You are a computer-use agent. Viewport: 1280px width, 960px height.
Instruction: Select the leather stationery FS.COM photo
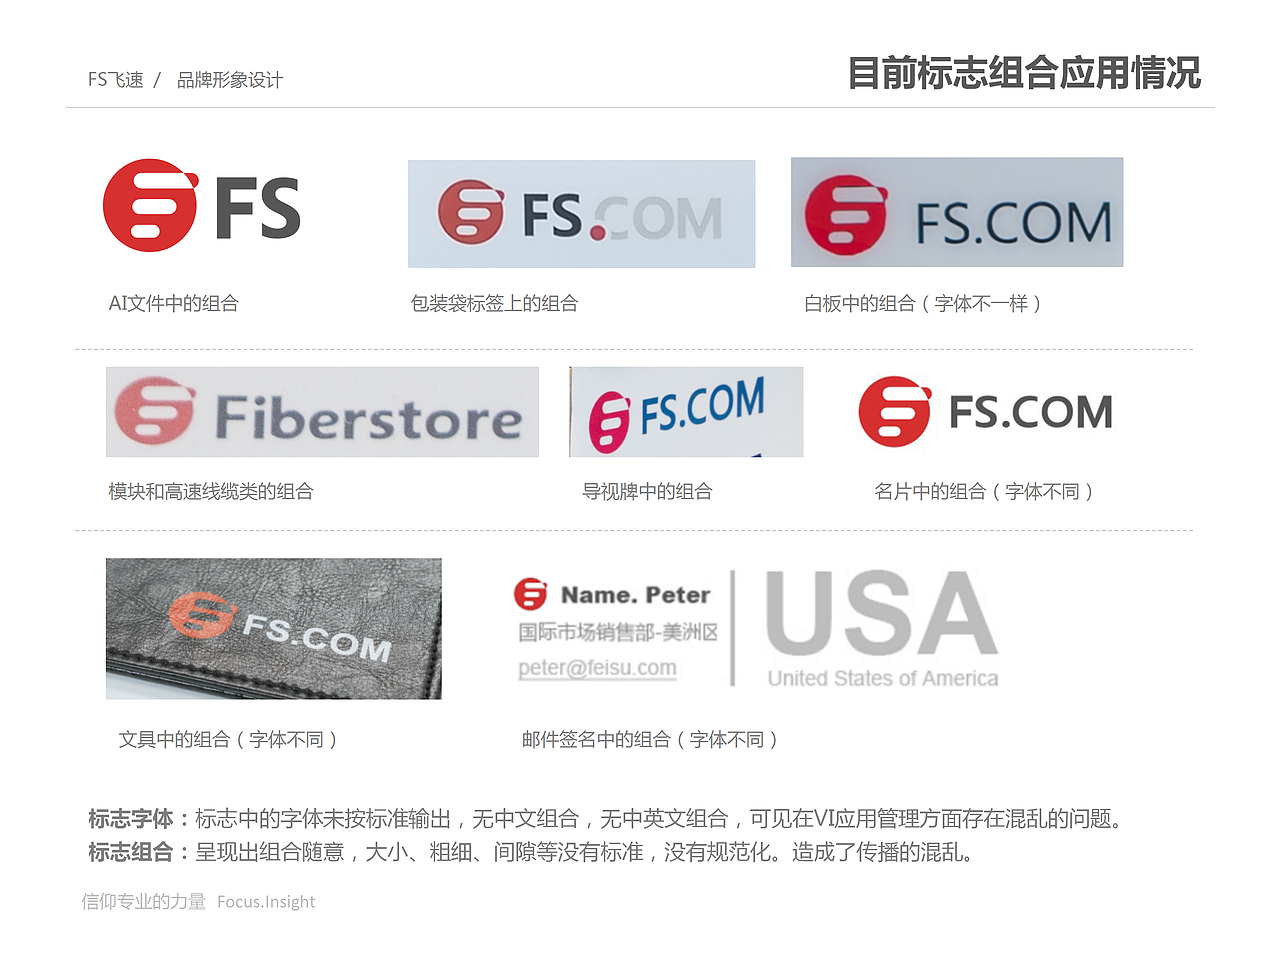tap(273, 628)
